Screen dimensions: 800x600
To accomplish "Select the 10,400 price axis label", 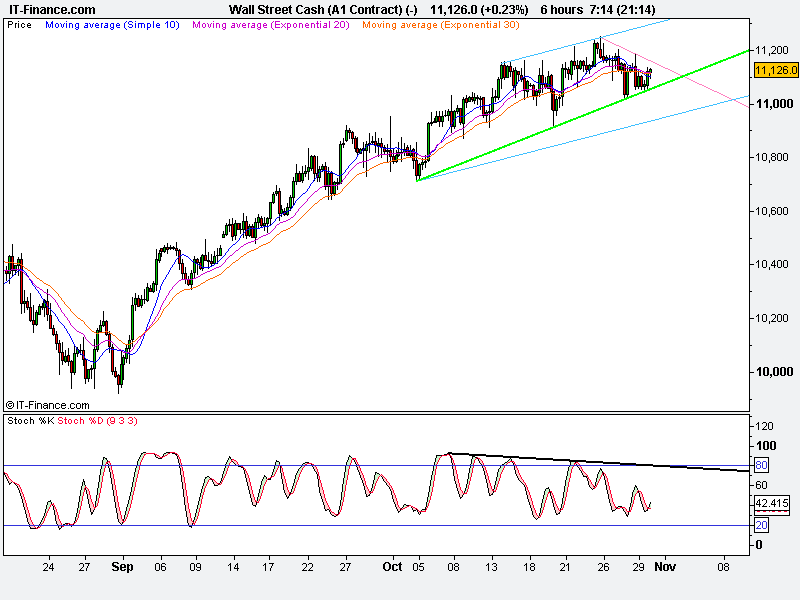I will 771,264.
